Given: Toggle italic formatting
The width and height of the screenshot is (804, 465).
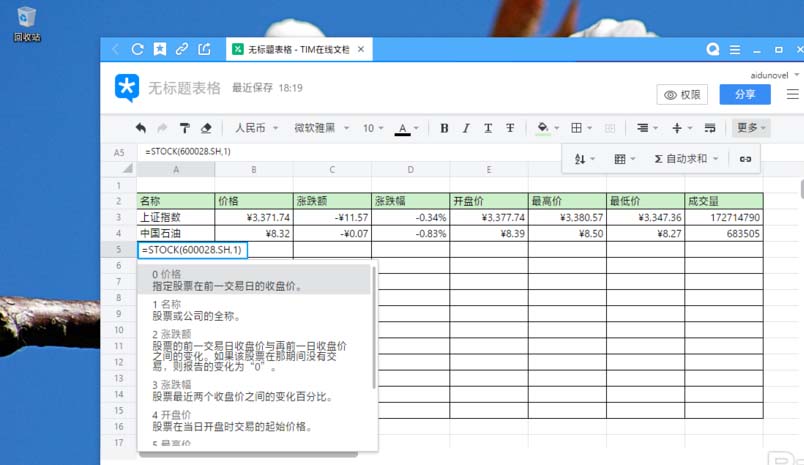Looking at the screenshot, I should click(x=466, y=128).
